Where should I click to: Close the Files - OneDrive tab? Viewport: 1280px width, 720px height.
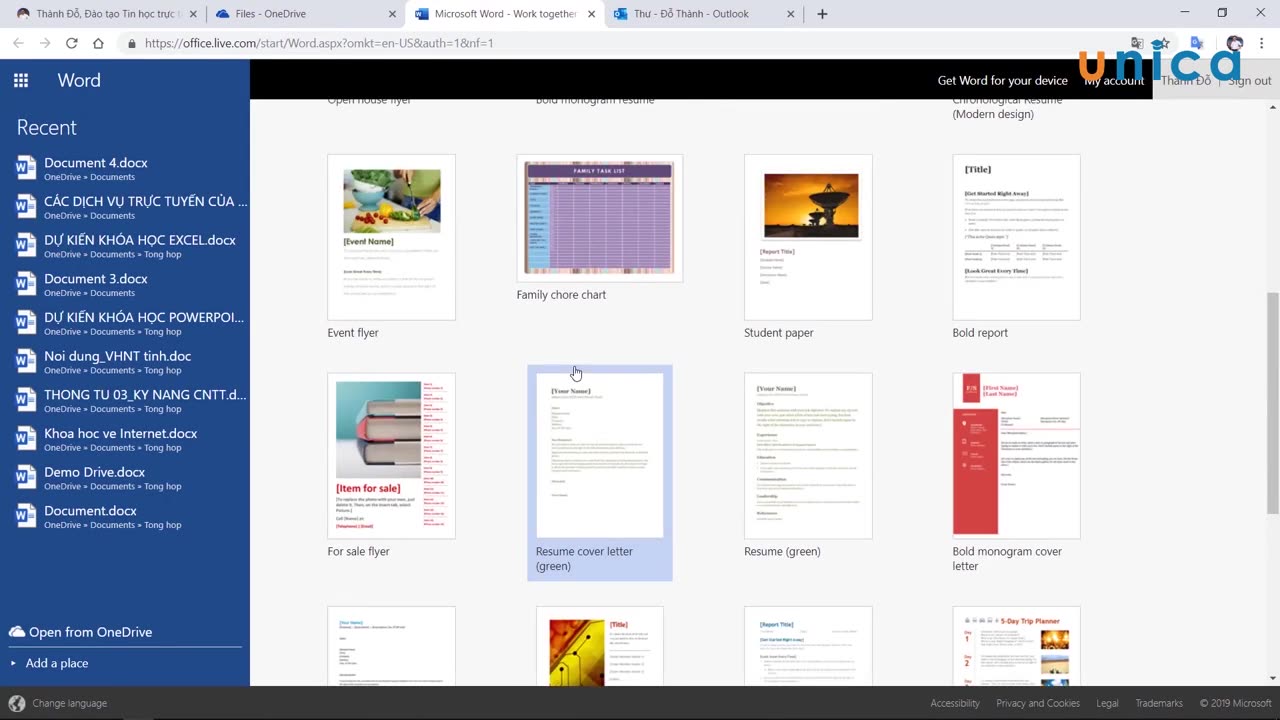point(391,14)
